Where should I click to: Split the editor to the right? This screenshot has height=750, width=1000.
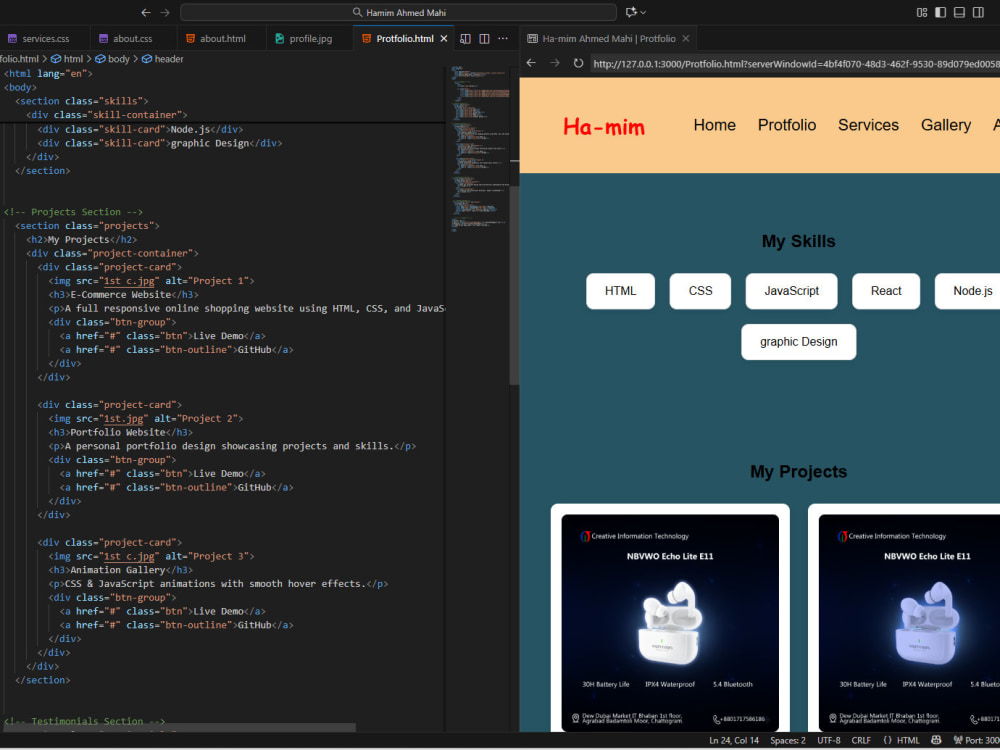(x=485, y=38)
